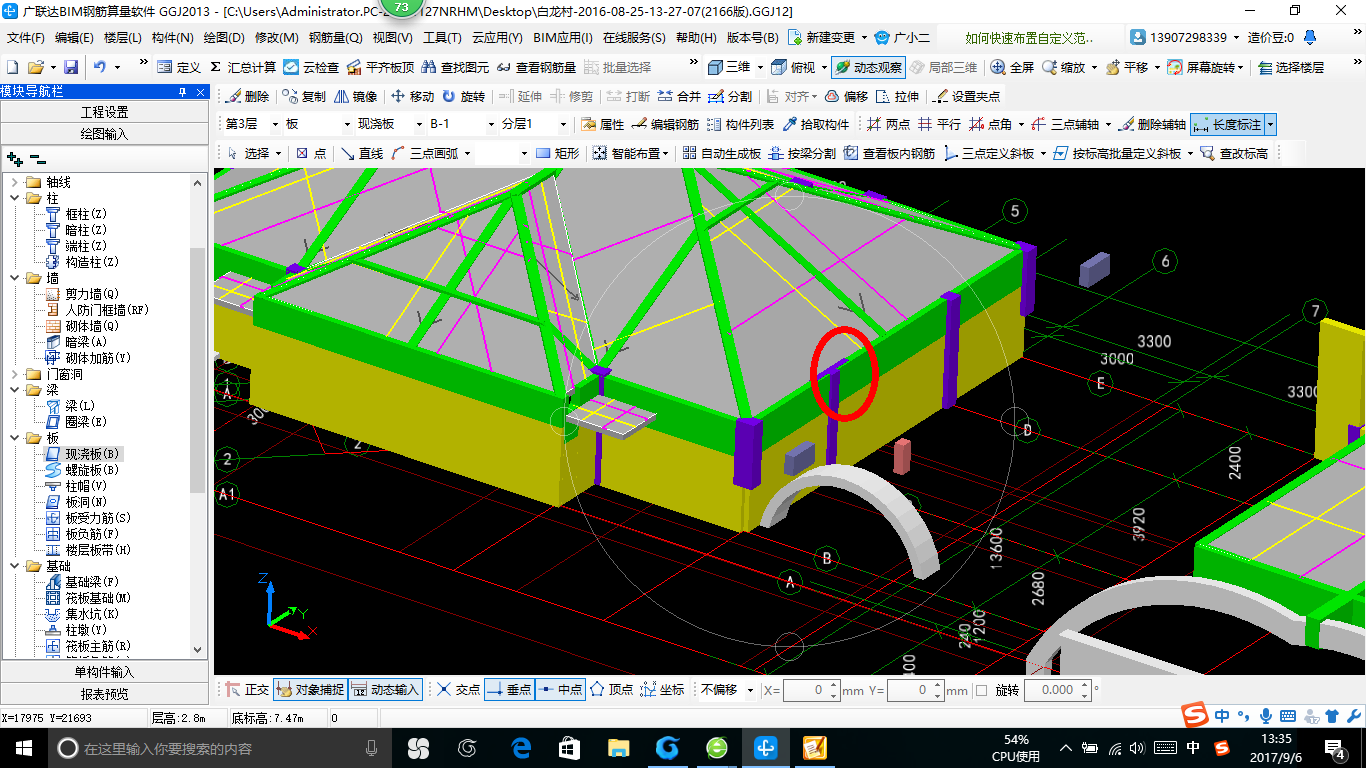The width and height of the screenshot is (1366, 768).
Task: Collapse the 基础 tree node
Action: pos(14,566)
